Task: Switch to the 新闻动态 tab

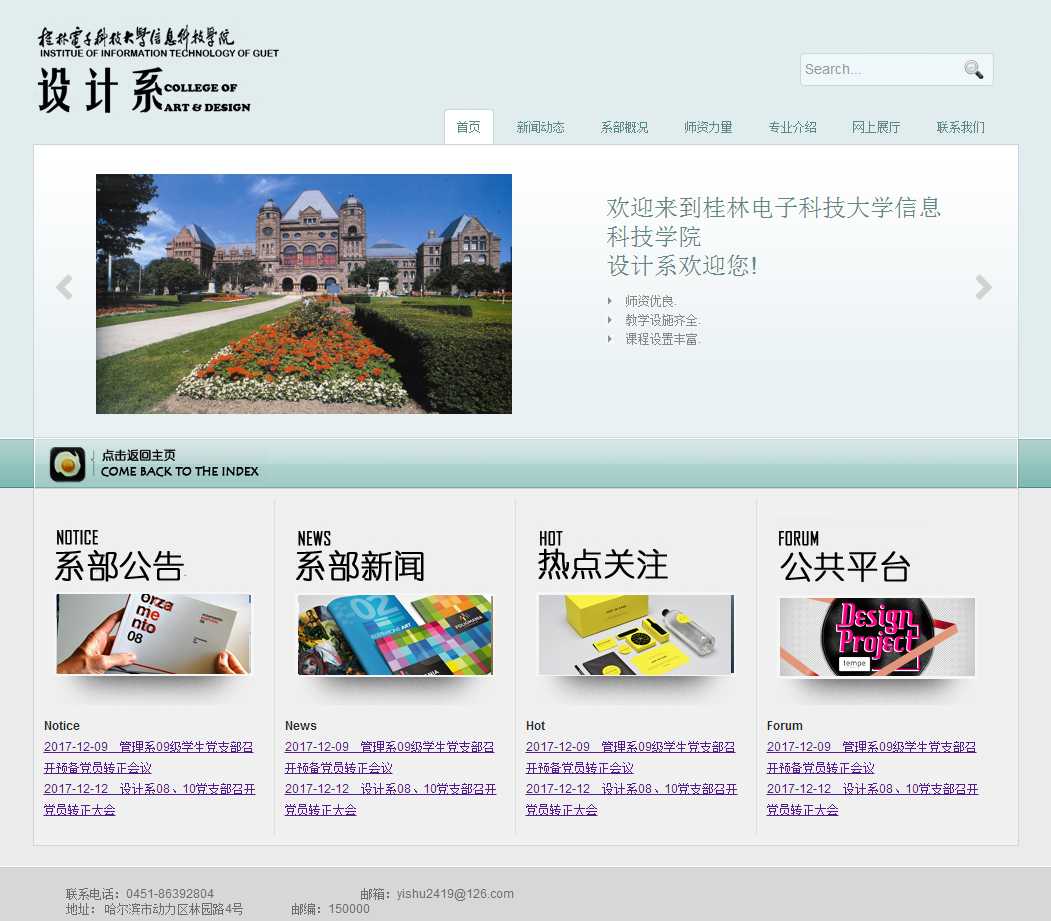Action: click(540, 128)
